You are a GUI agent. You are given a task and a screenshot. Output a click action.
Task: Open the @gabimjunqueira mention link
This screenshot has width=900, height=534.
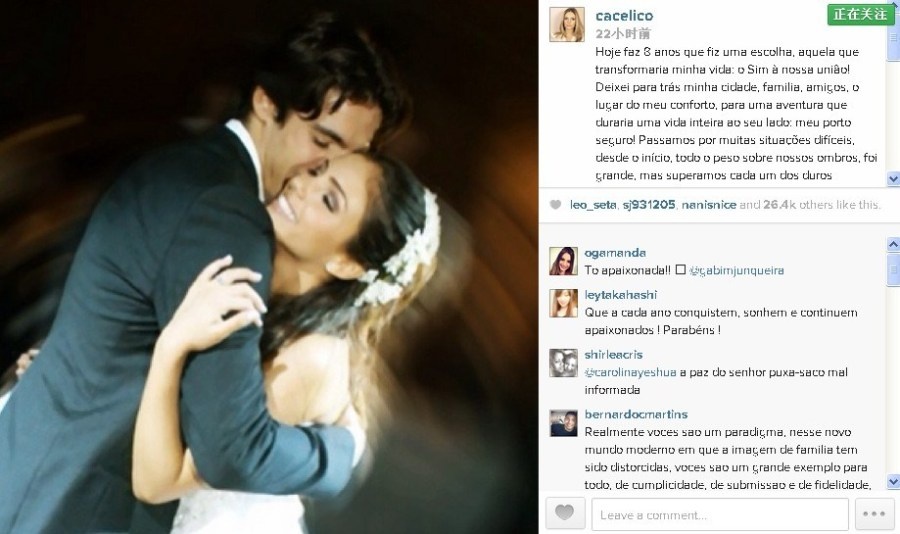click(x=736, y=270)
